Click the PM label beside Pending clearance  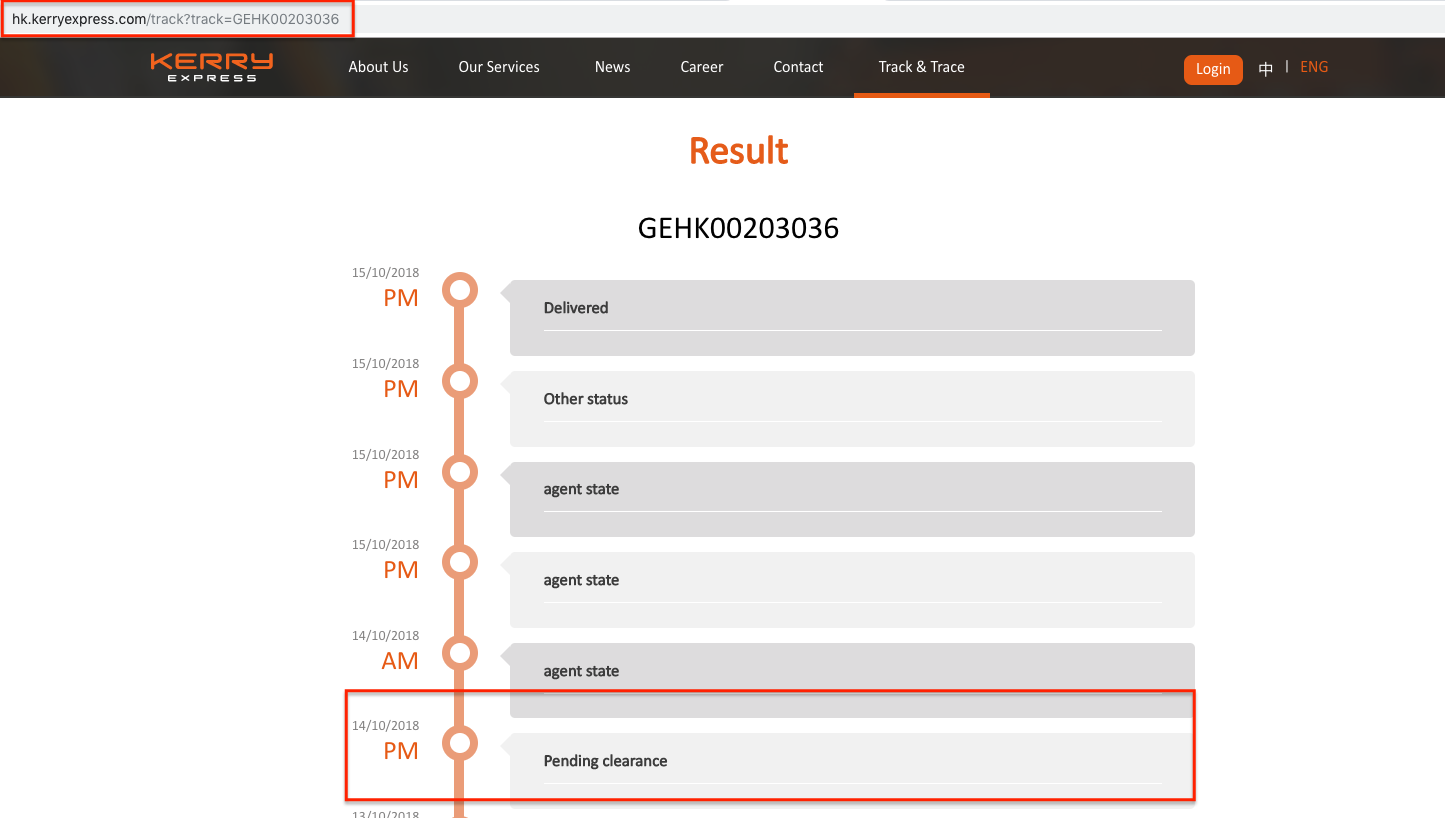pyautogui.click(x=401, y=751)
